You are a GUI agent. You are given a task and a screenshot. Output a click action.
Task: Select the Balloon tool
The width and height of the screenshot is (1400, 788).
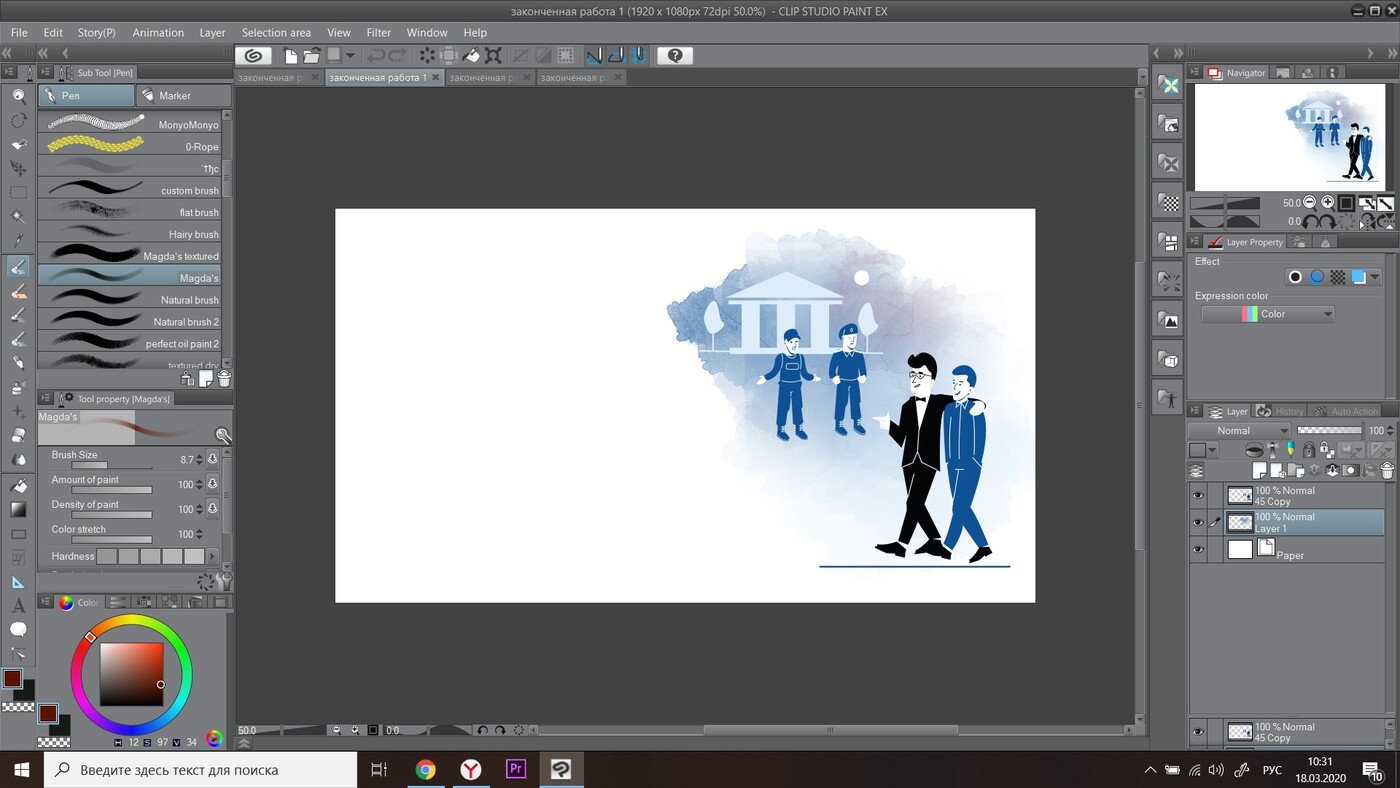(x=18, y=629)
